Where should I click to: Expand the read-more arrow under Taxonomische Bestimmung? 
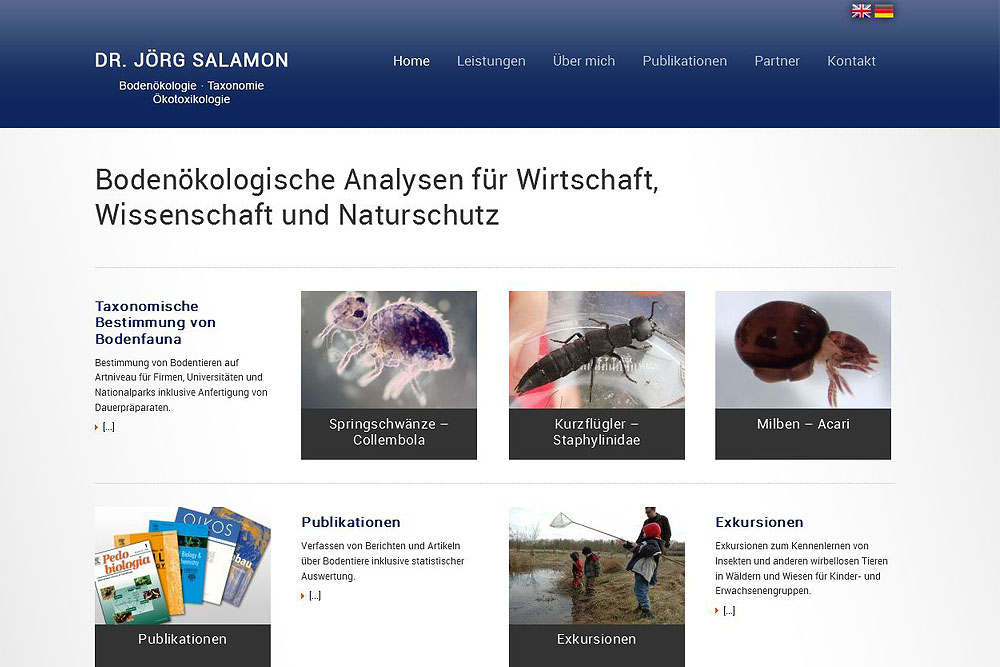pos(105,427)
